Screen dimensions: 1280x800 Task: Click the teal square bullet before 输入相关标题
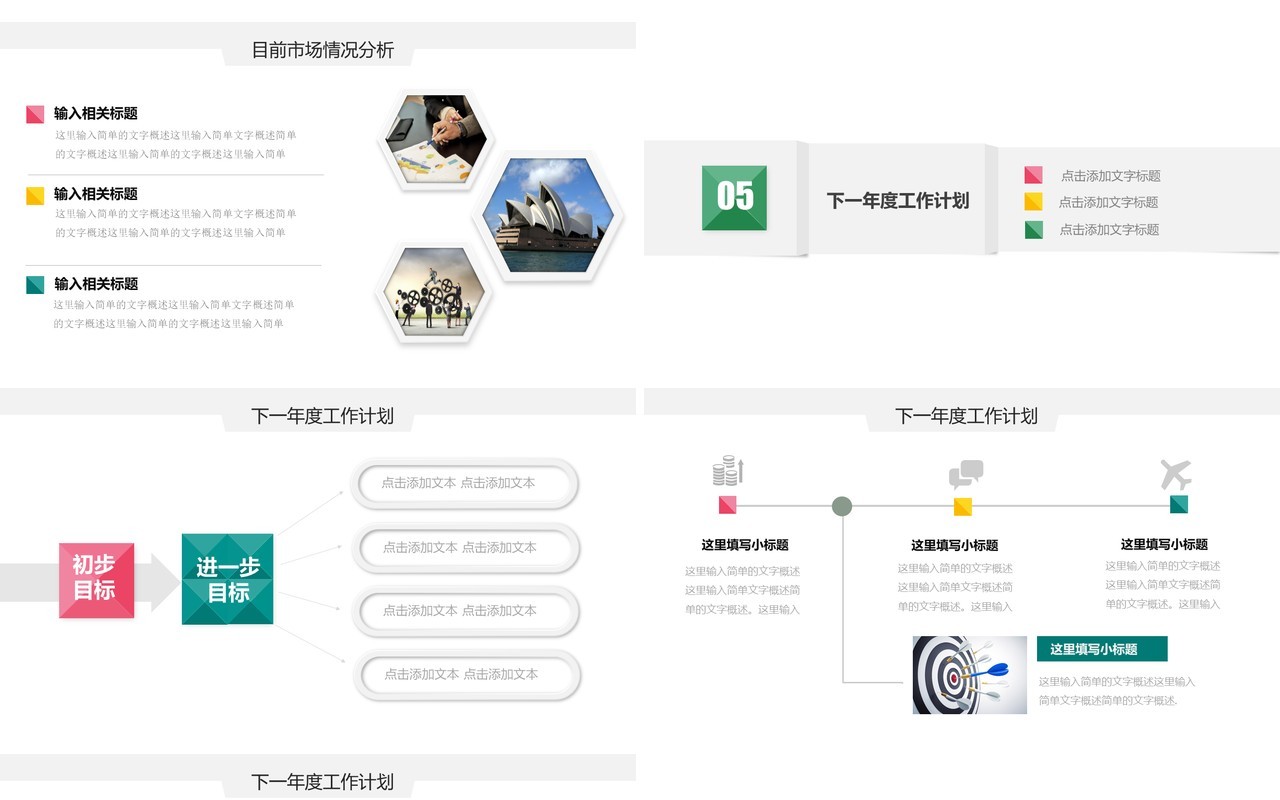click(x=35, y=285)
